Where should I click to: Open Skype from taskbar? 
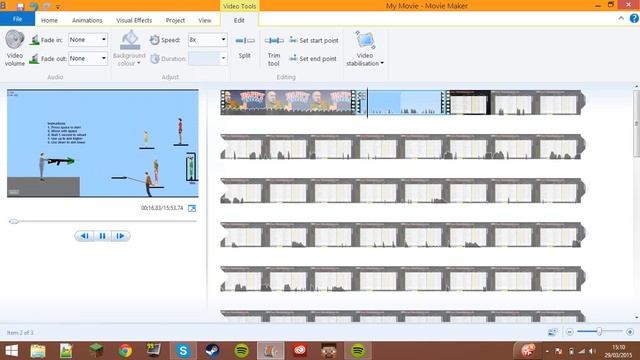[183, 351]
